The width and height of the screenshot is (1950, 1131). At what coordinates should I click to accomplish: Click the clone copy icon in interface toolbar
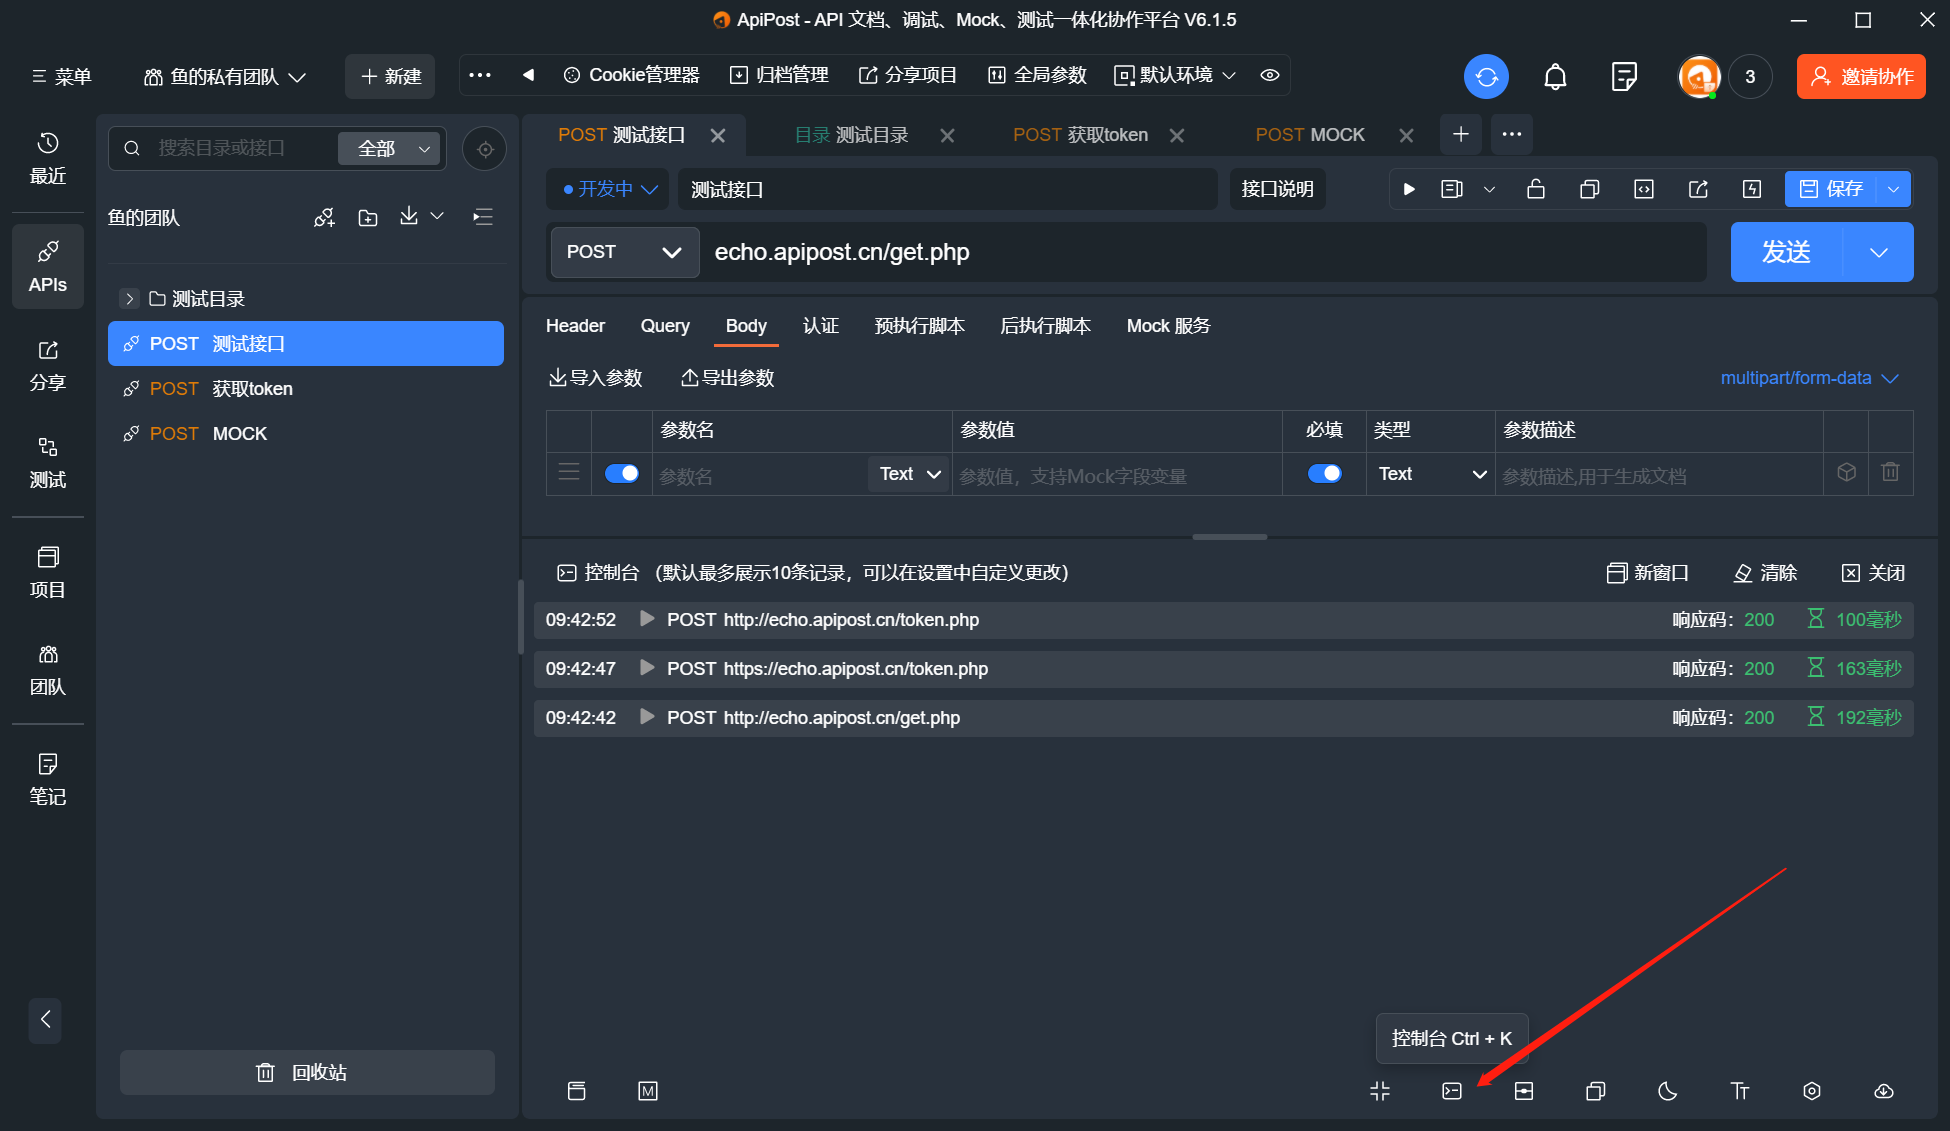pos(1589,189)
